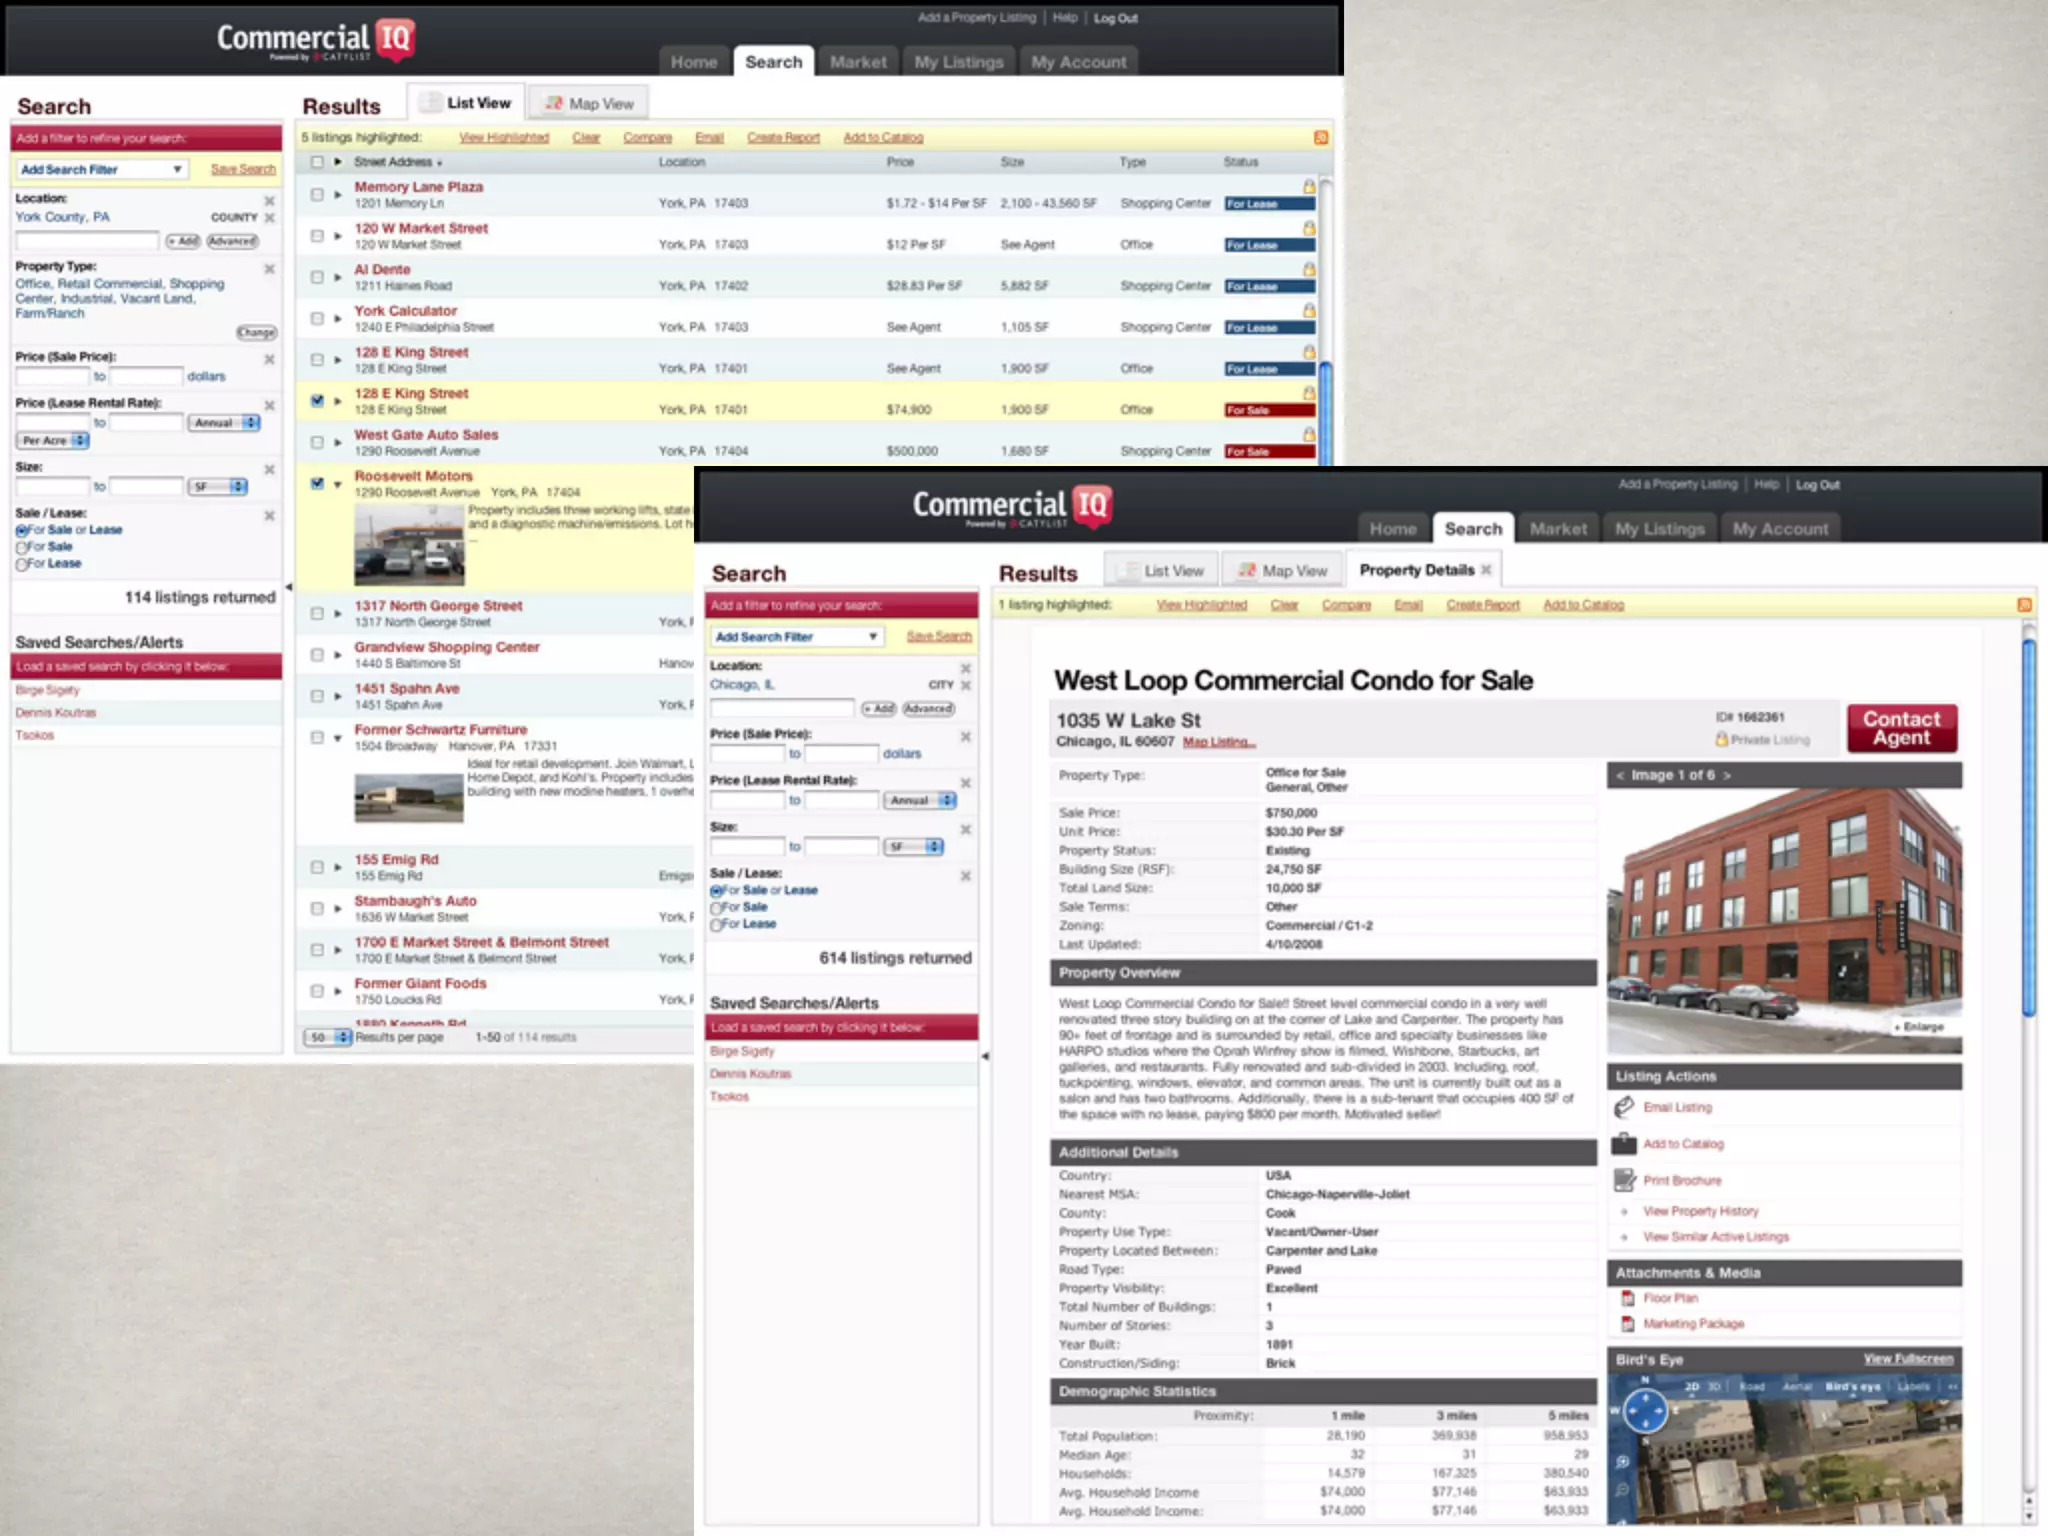Uncheck the Roosevelt Motors listing checkbox

click(317, 483)
